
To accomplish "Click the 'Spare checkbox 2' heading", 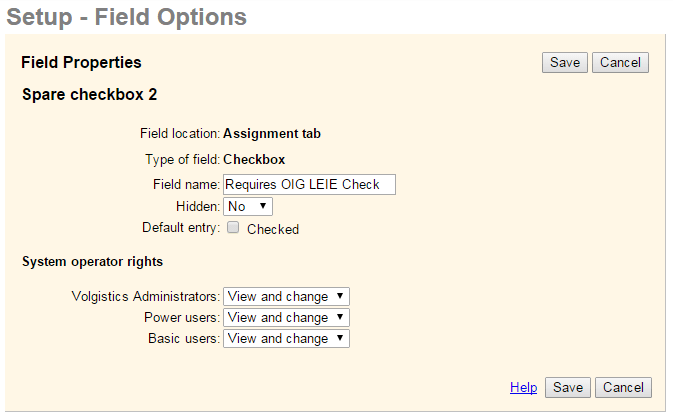I will pyautogui.click(x=89, y=95).
